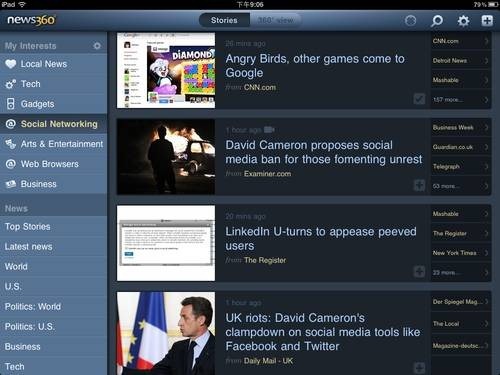The width and height of the screenshot is (500, 375).
Task: Select Social Networking interest
Action: click(53, 124)
